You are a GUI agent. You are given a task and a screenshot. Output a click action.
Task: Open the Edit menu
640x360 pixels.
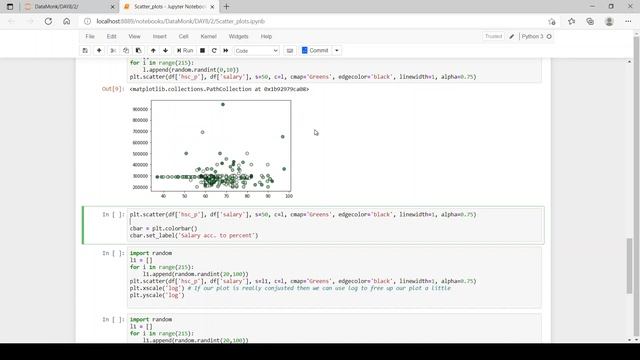[111, 36]
